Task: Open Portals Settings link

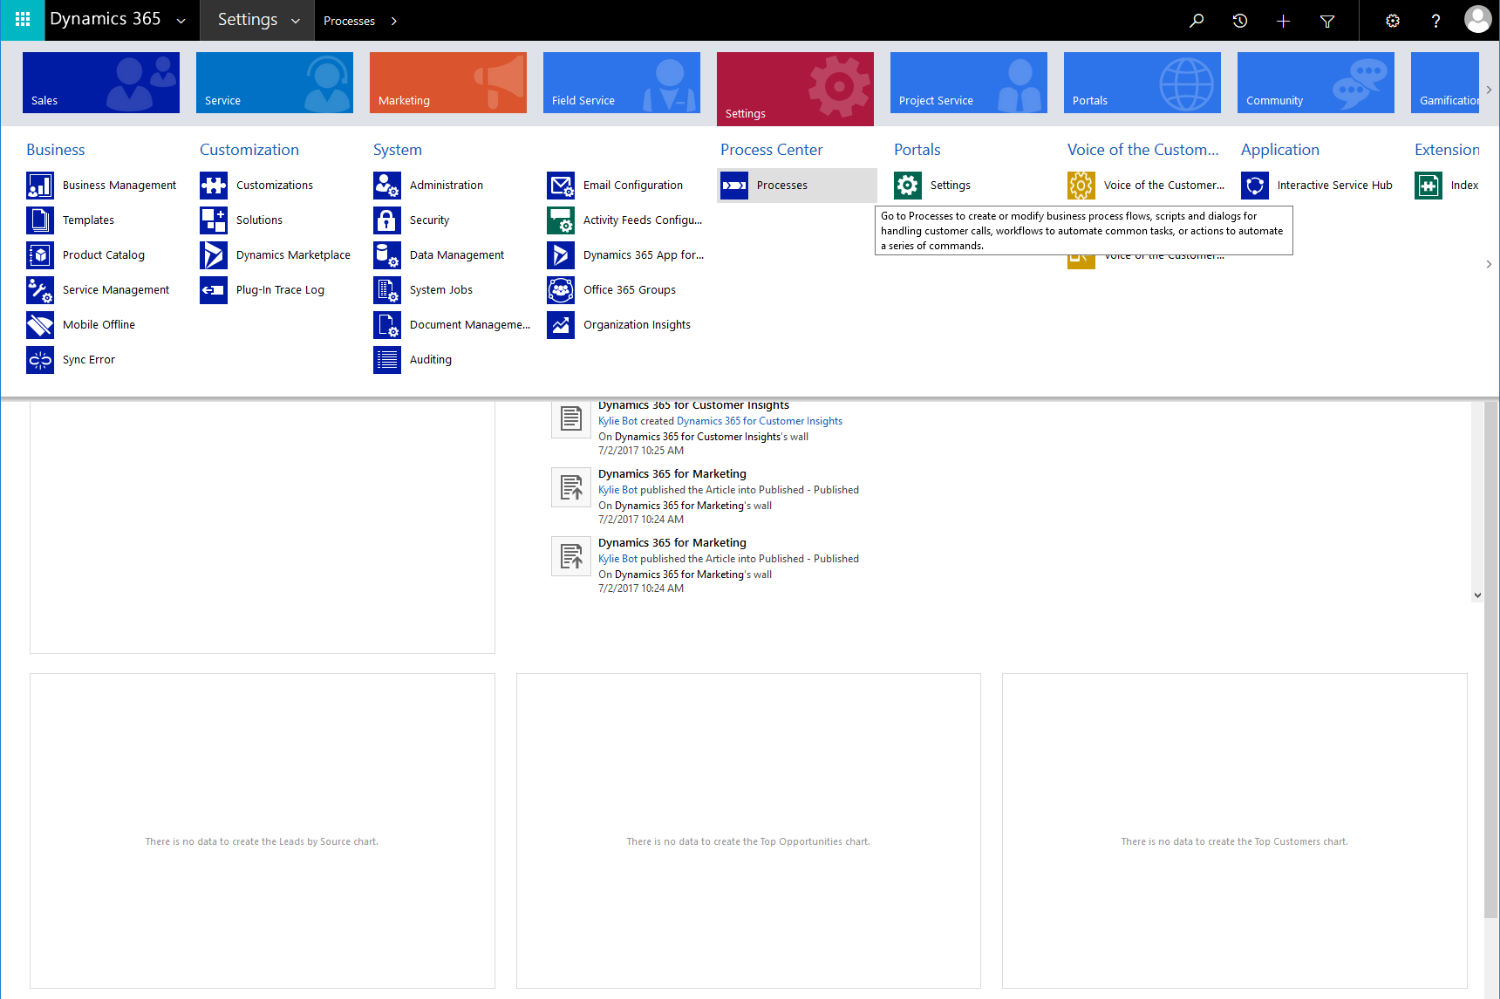Action: tap(951, 185)
